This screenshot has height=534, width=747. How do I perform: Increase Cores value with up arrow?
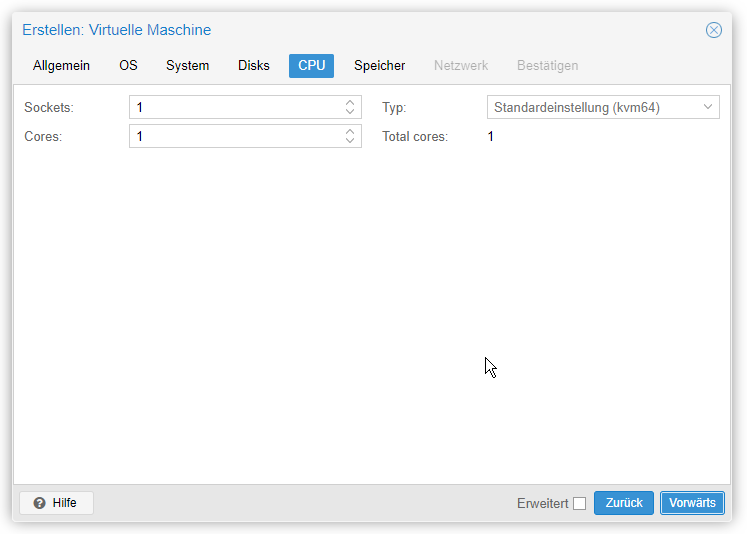pyautogui.click(x=350, y=131)
